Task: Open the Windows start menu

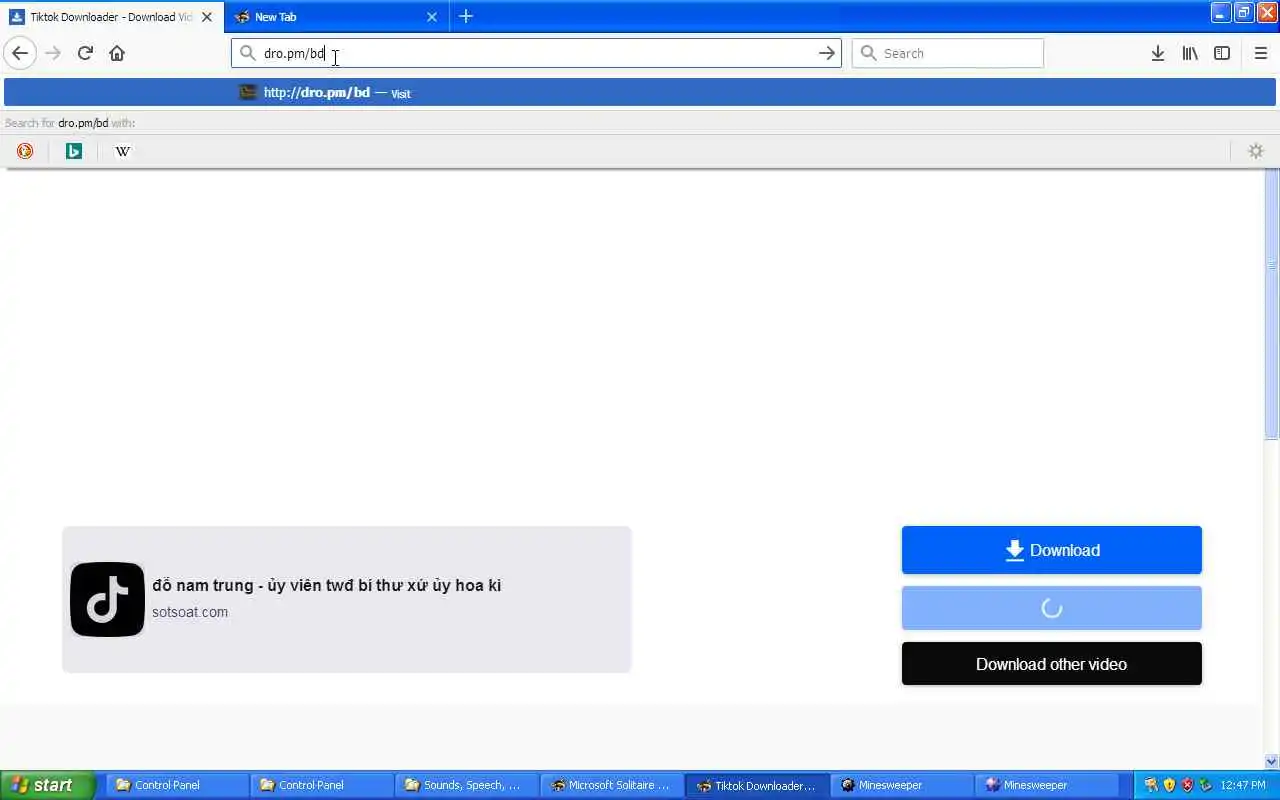Action: point(47,785)
